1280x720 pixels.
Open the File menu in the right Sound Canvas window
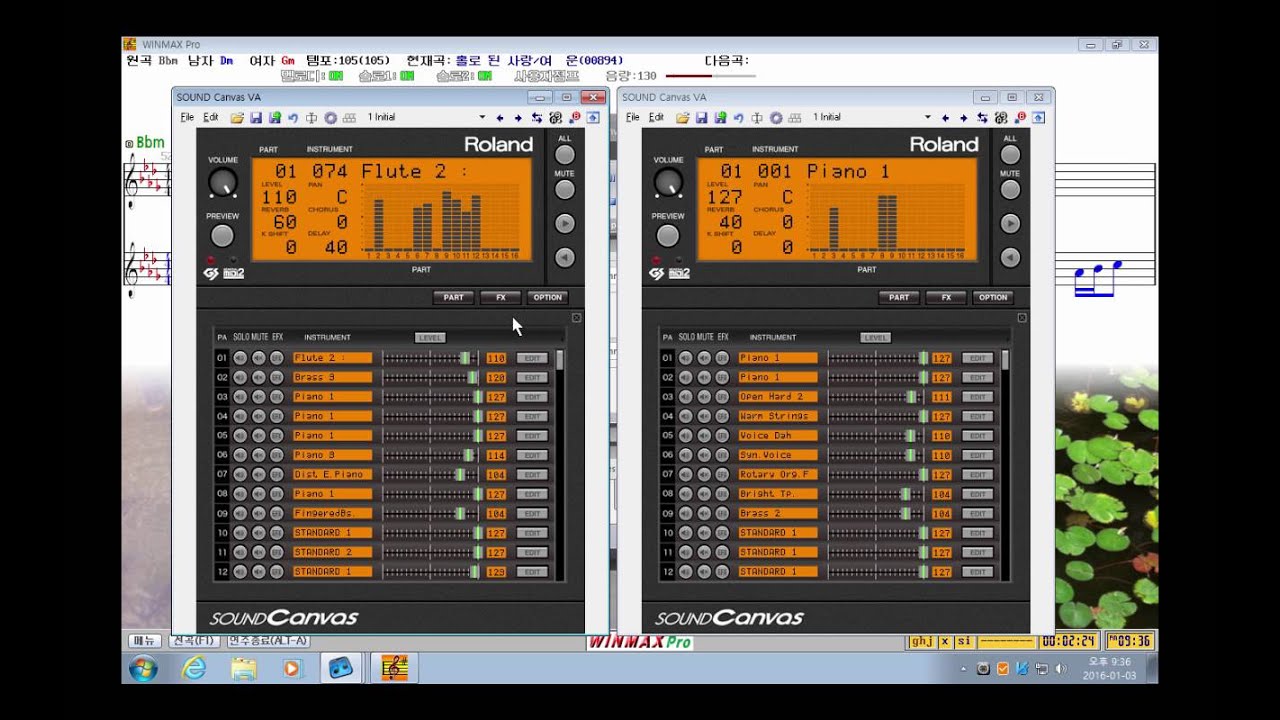tap(632, 118)
